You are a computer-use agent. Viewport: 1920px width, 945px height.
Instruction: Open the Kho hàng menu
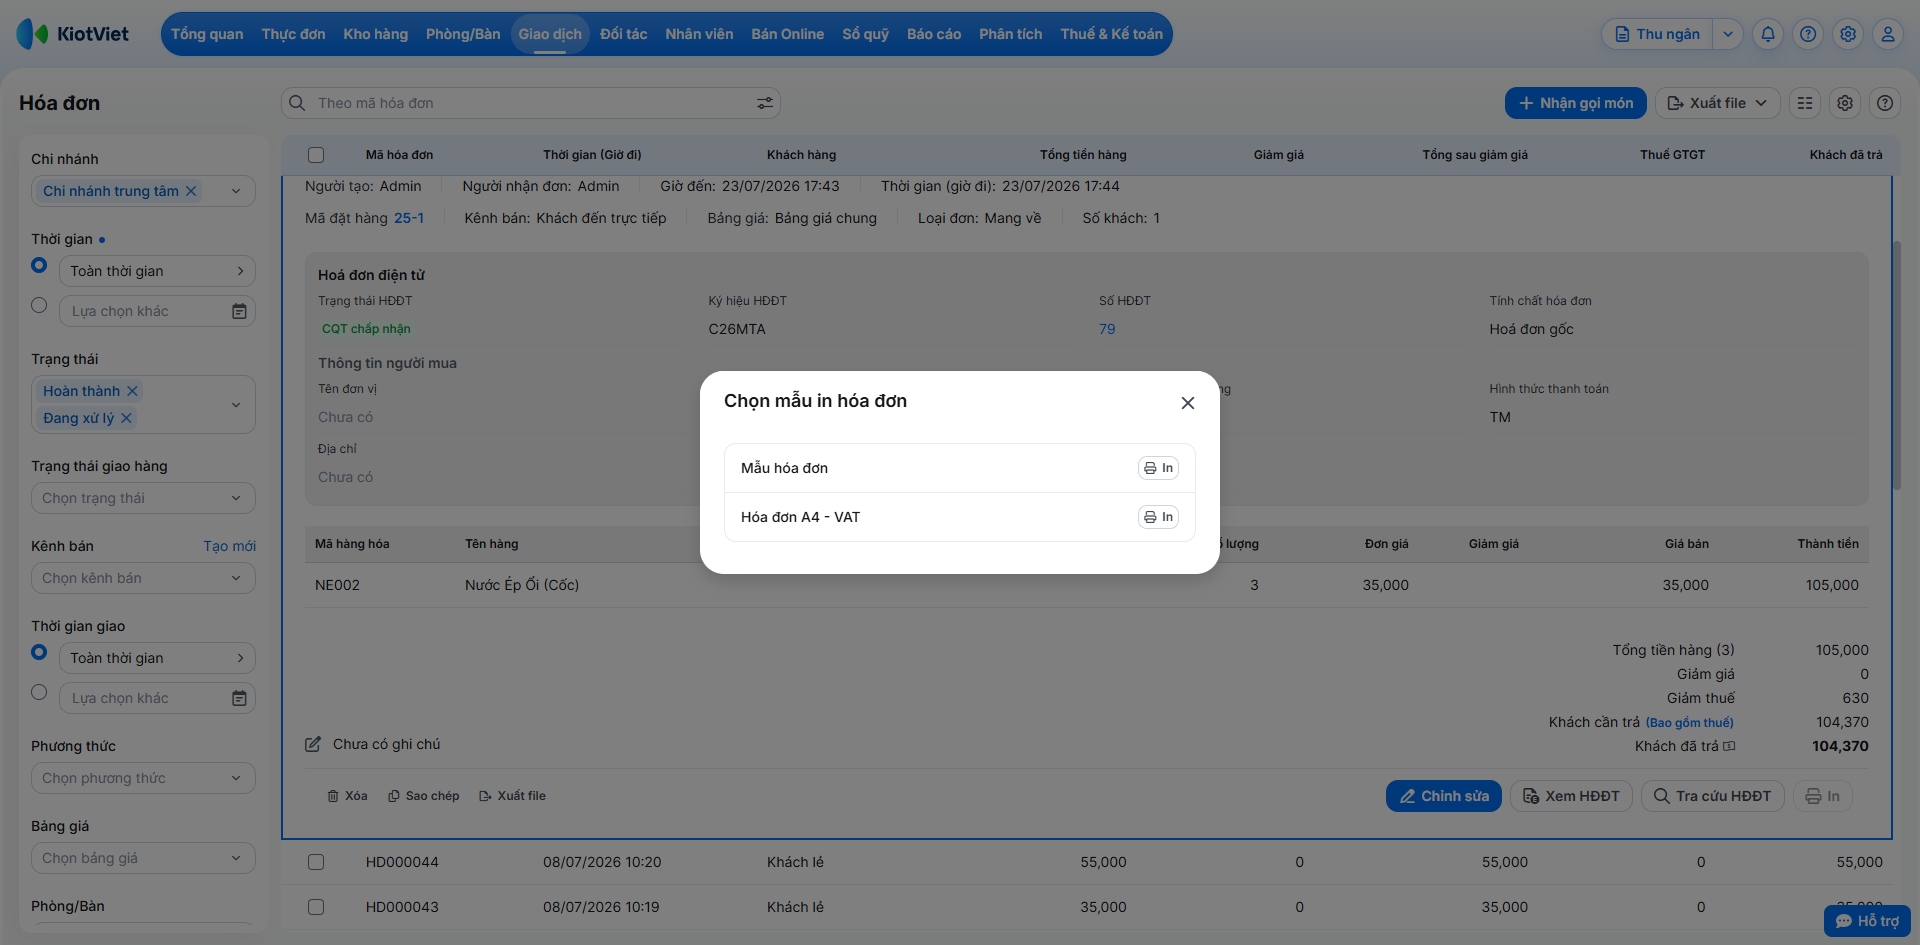tap(375, 34)
